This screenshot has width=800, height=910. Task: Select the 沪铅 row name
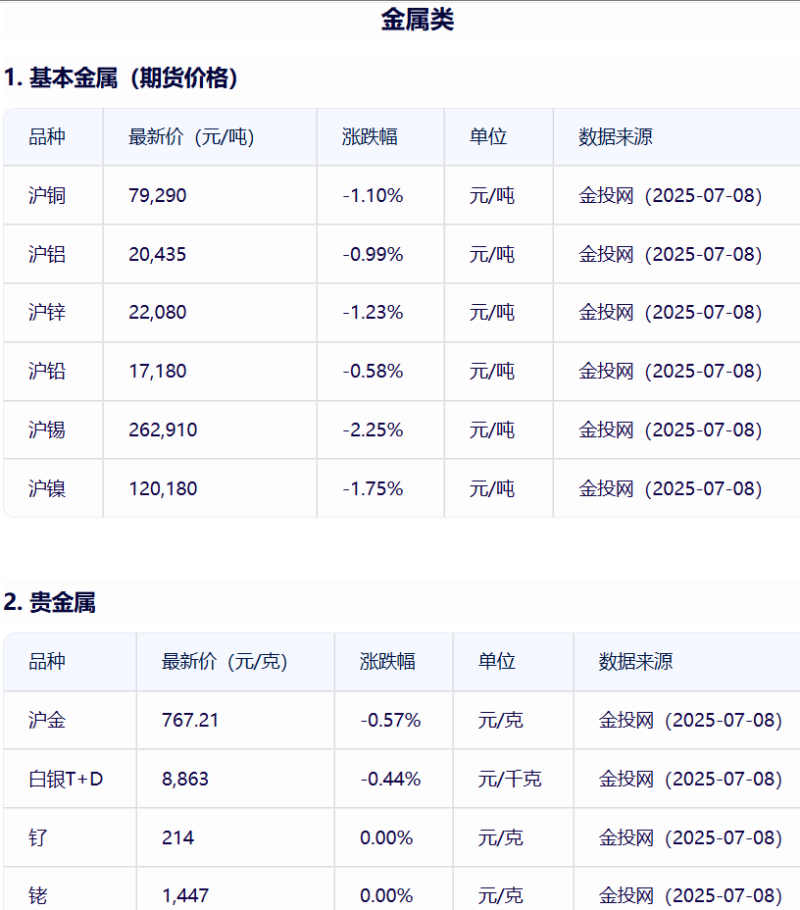click(x=47, y=371)
